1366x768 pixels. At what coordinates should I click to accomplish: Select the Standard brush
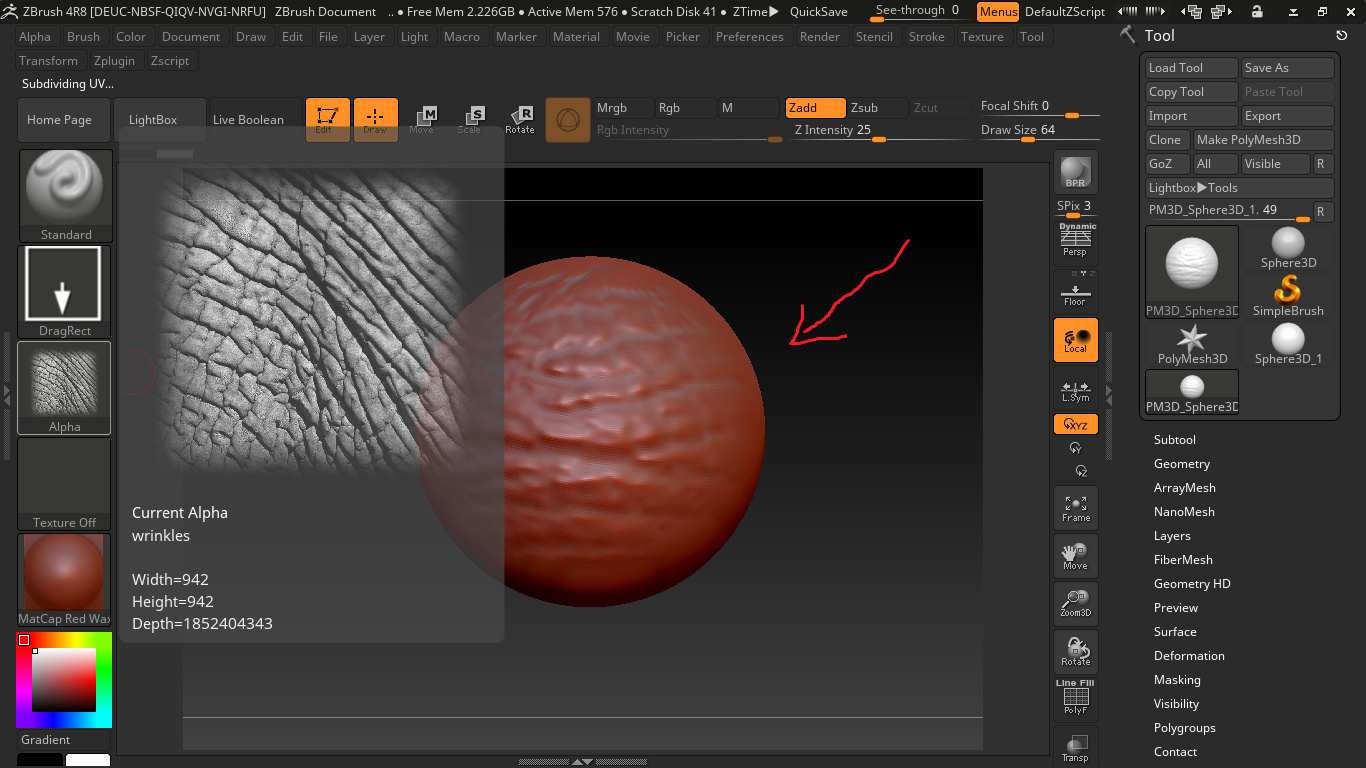tap(65, 190)
